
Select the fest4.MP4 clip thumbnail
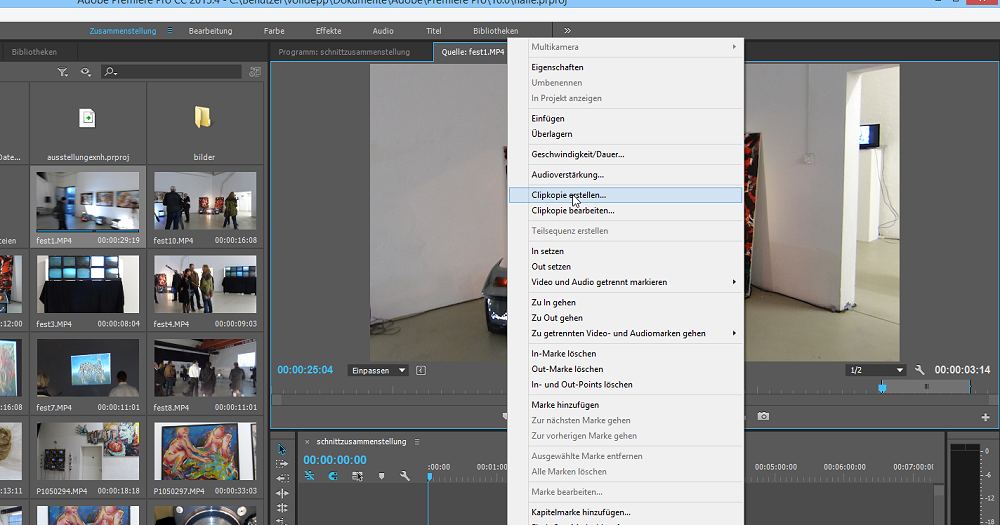point(205,284)
